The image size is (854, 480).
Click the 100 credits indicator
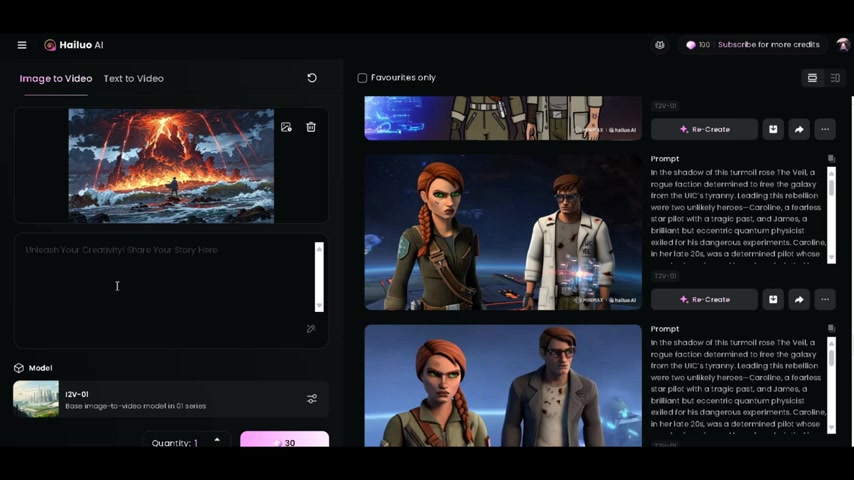click(x=698, y=45)
